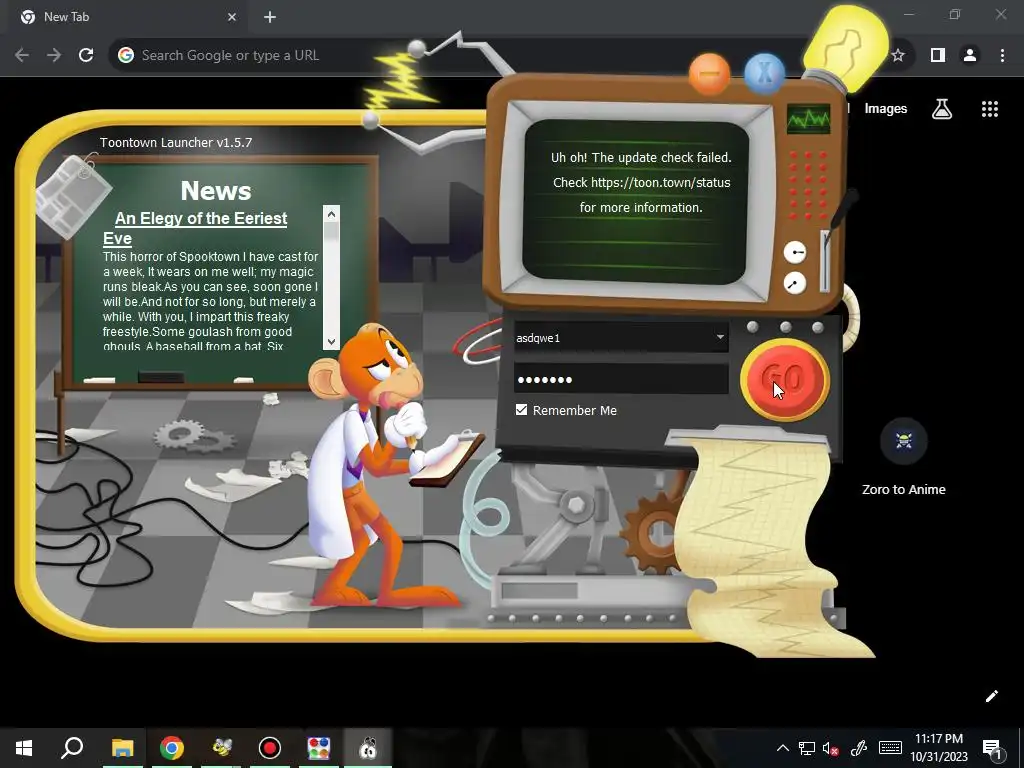Open the colorful app next to the recorder on the taskbar

point(319,748)
